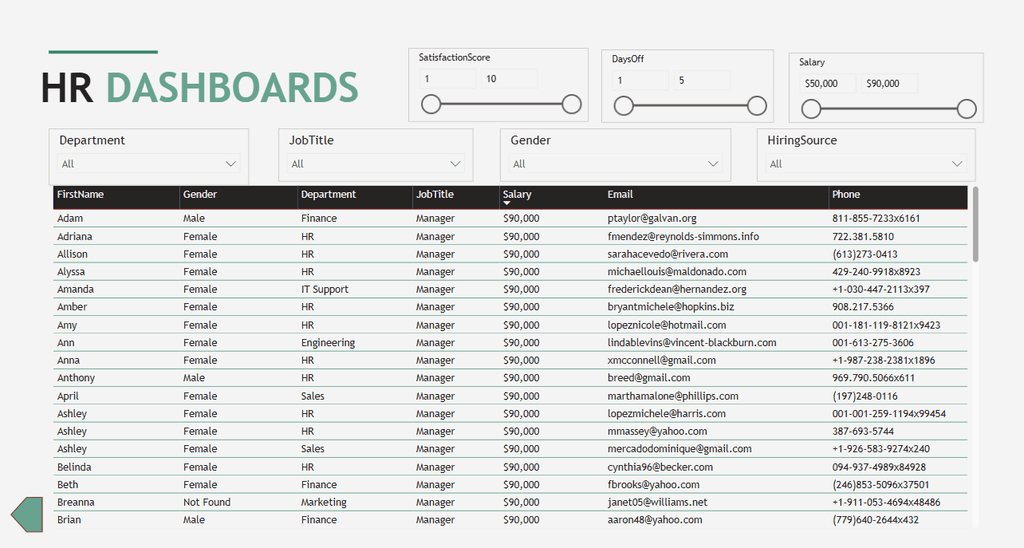
Task: Click DaysOff maximum value field
Action: 702,80
